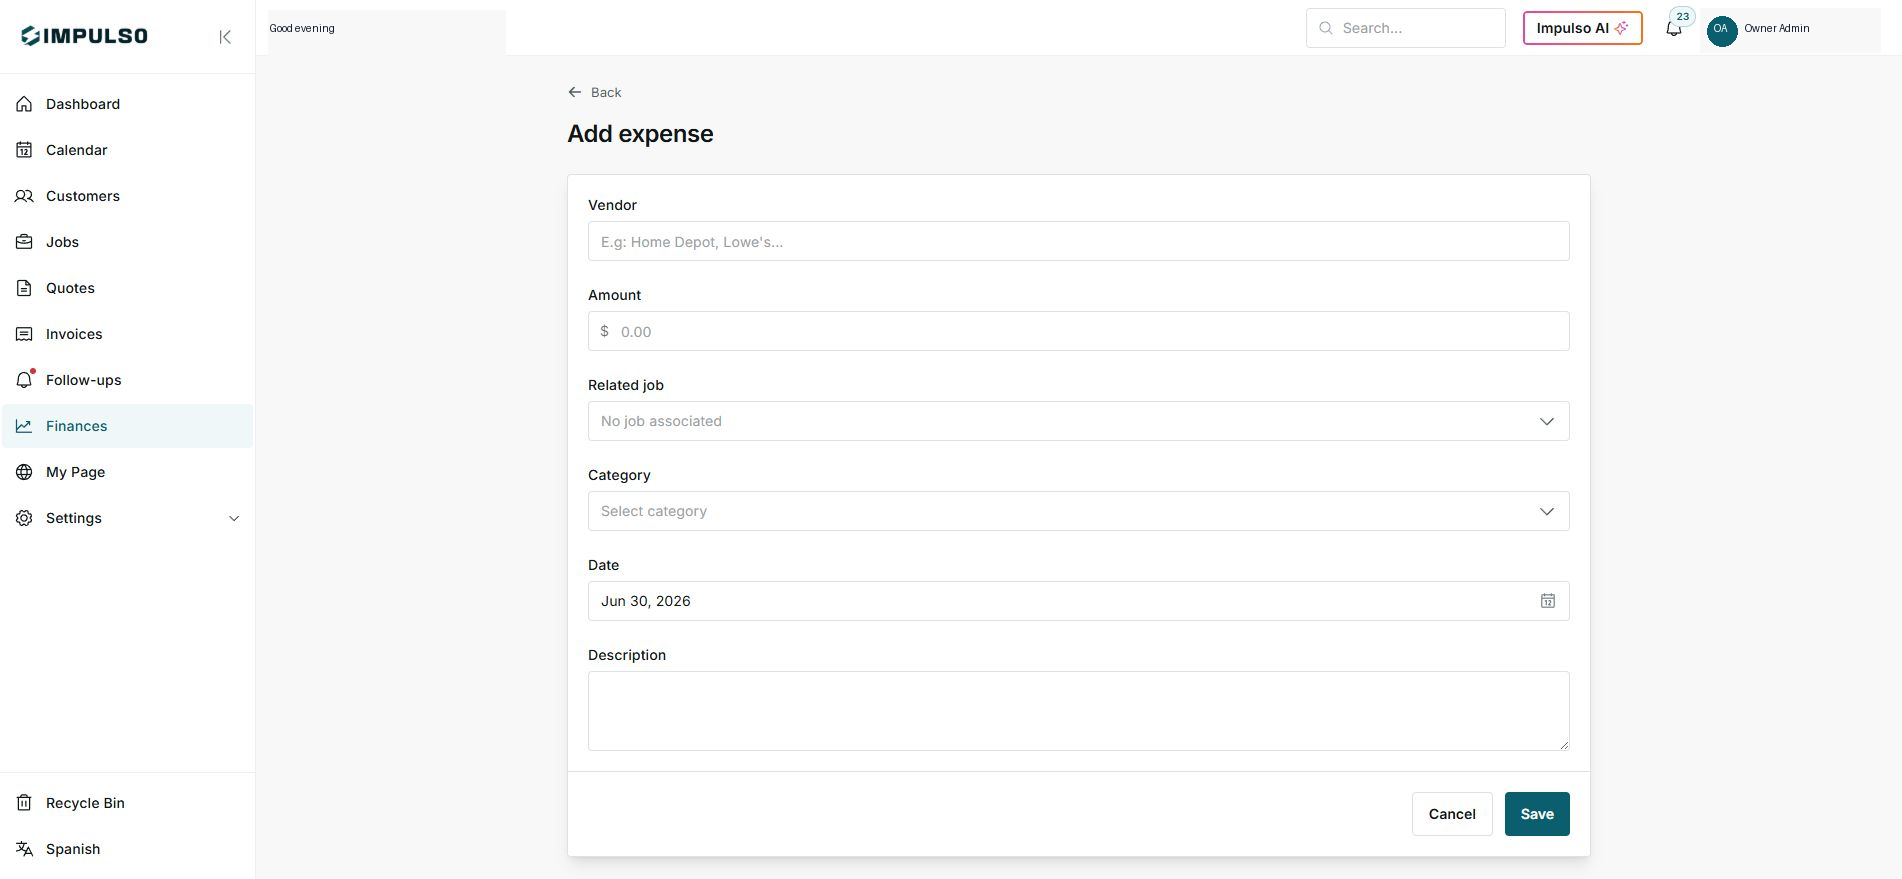The width and height of the screenshot is (1902, 879).
Task: Navigate to Customers section
Action: (127, 196)
